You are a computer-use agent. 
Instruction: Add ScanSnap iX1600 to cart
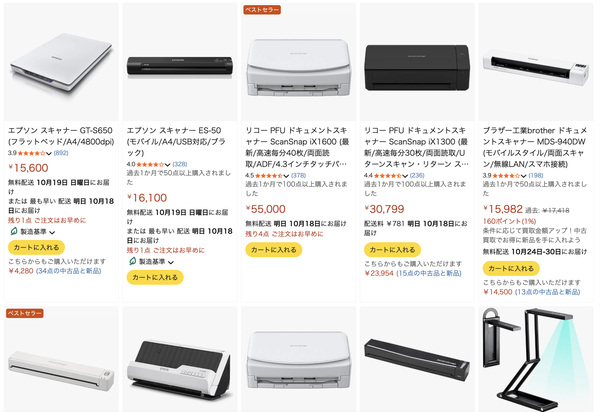274,250
